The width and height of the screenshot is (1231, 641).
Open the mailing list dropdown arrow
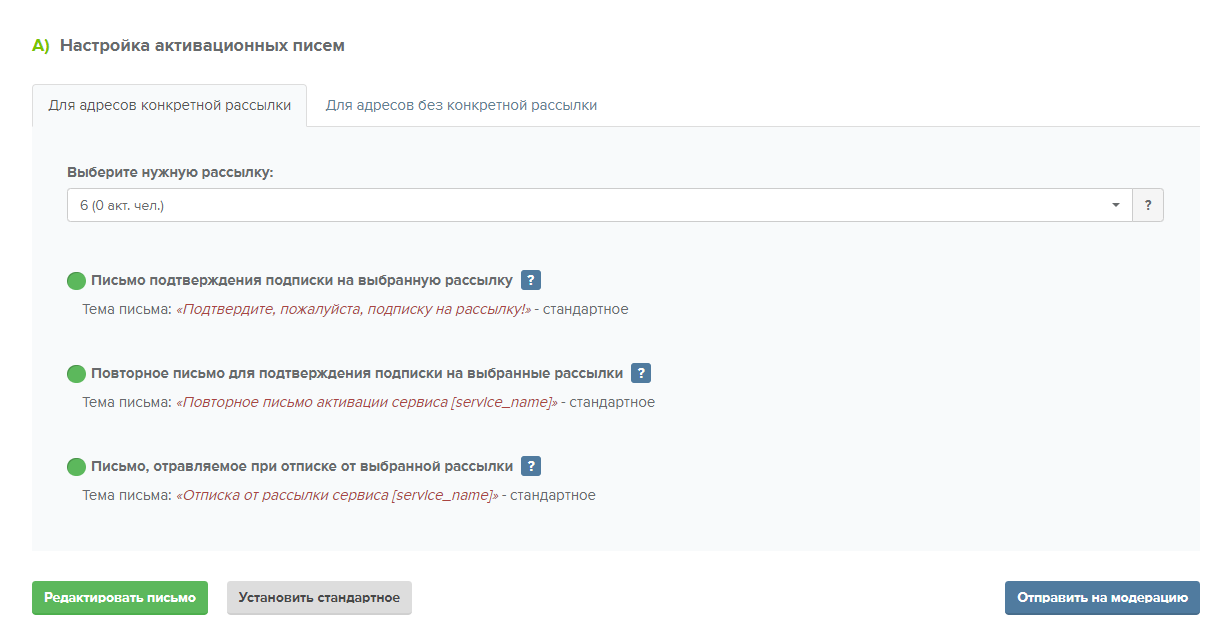[1116, 205]
